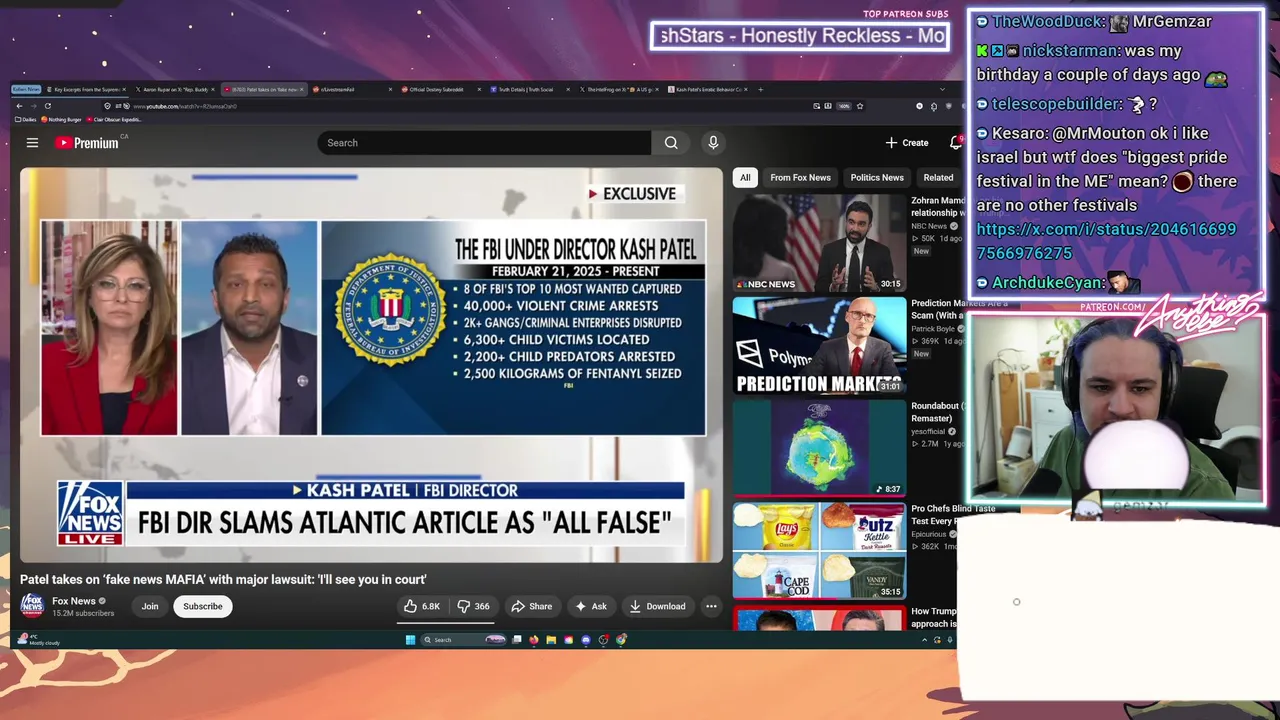
Task: Open Fox News channel name link
Action: click(x=74, y=601)
